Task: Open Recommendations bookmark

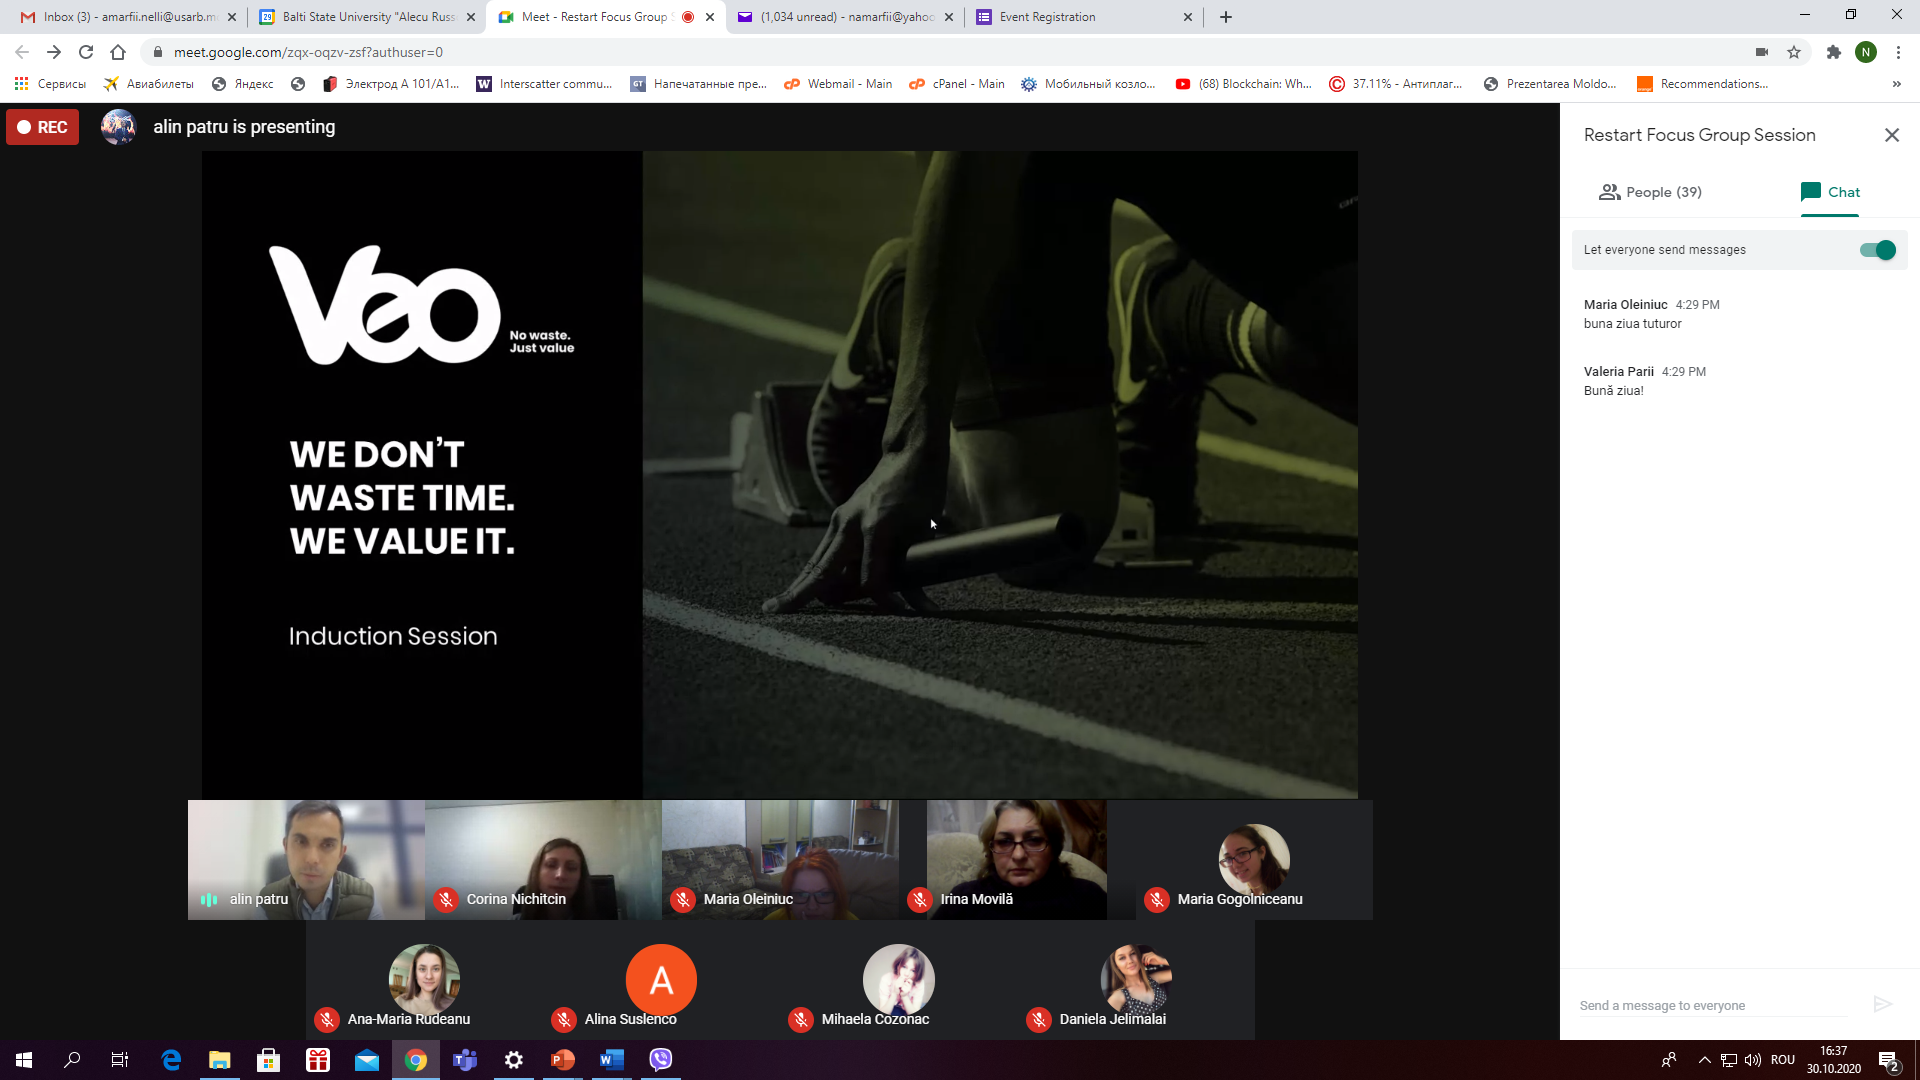Action: 1702,84
